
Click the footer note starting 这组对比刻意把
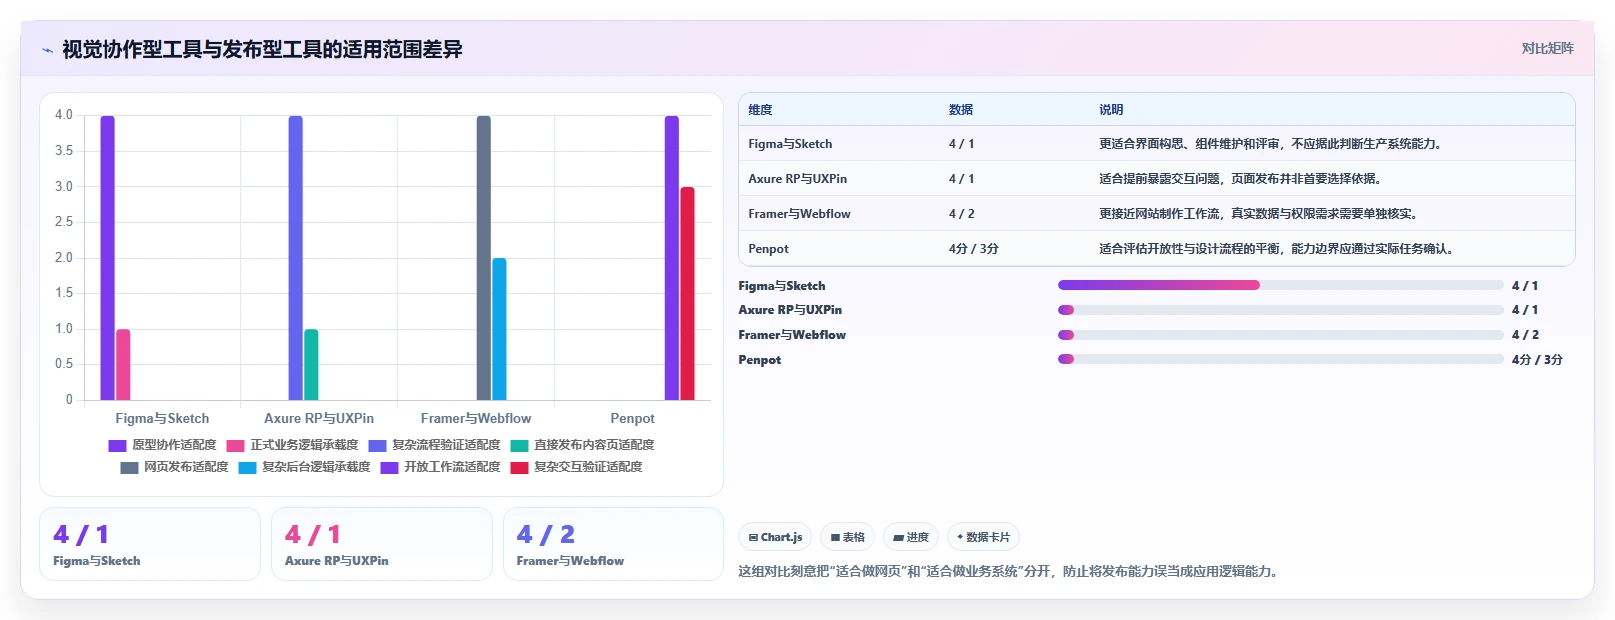pyautogui.click(x=1011, y=572)
